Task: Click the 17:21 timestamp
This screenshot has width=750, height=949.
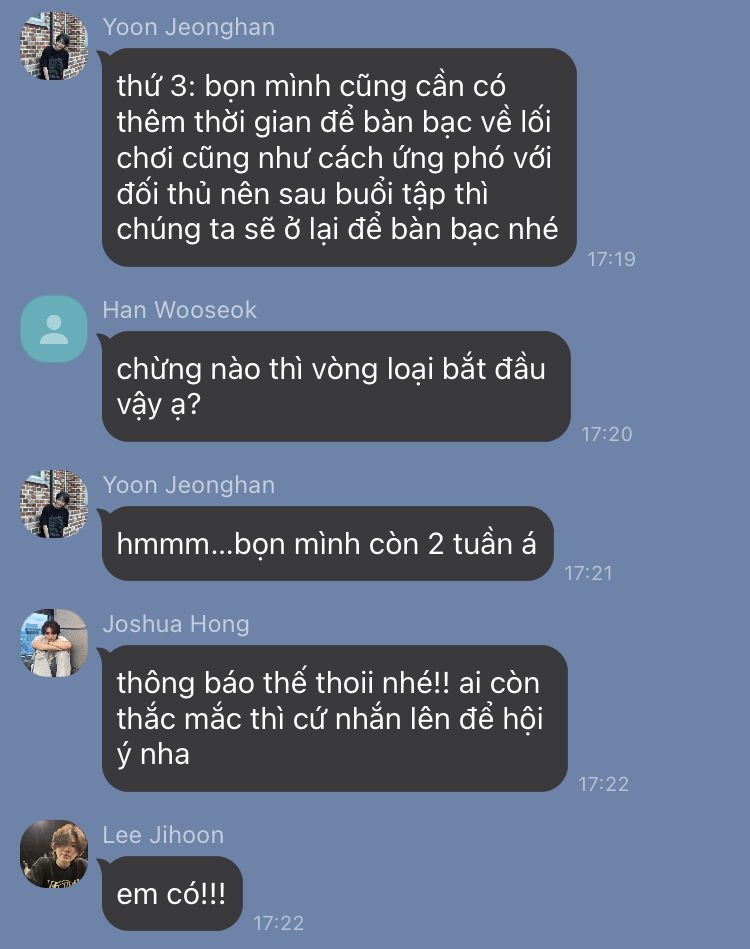Action: 588,573
